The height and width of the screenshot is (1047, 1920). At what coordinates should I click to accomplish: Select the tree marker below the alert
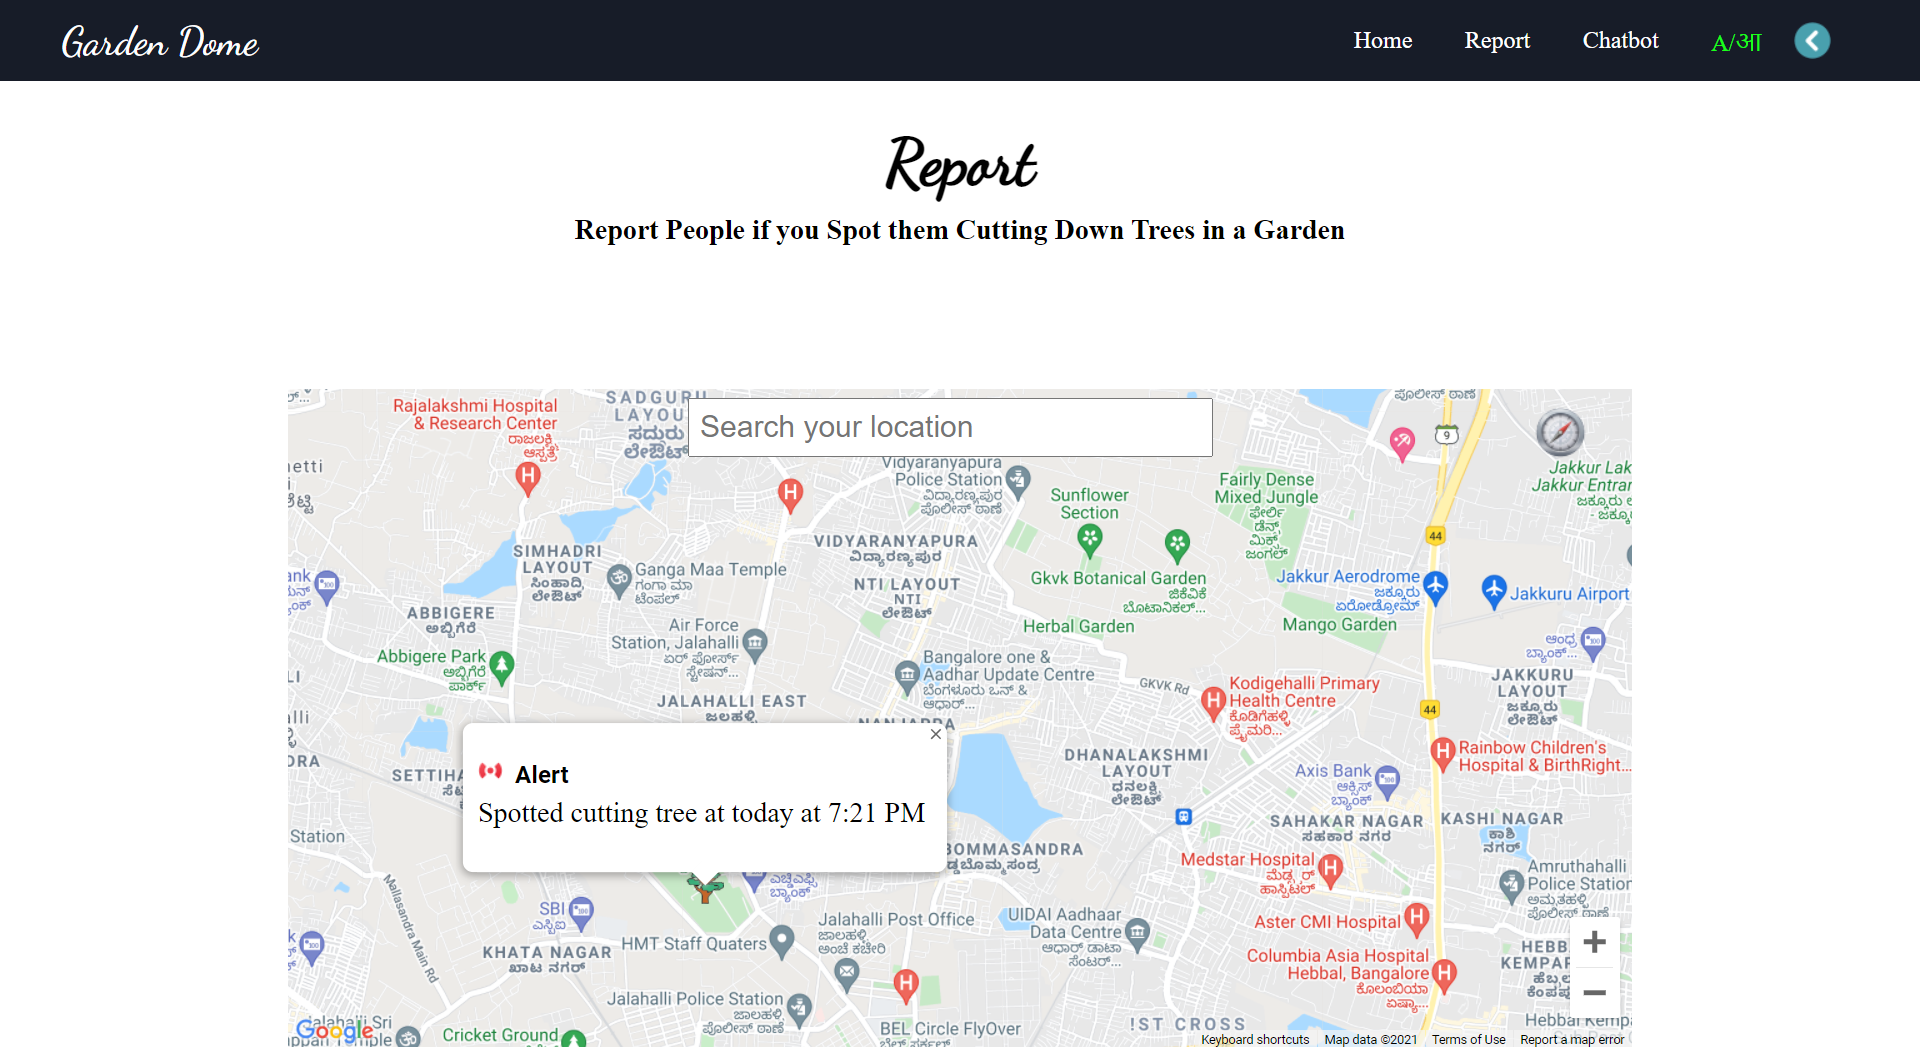[705, 886]
